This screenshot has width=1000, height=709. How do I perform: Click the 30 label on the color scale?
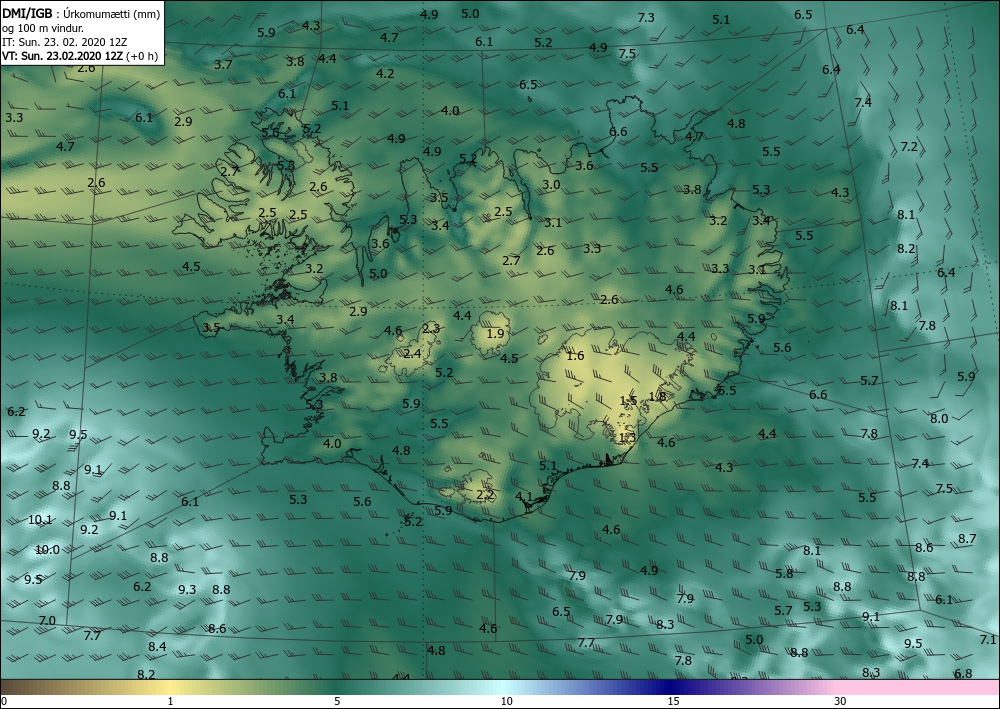tap(841, 702)
